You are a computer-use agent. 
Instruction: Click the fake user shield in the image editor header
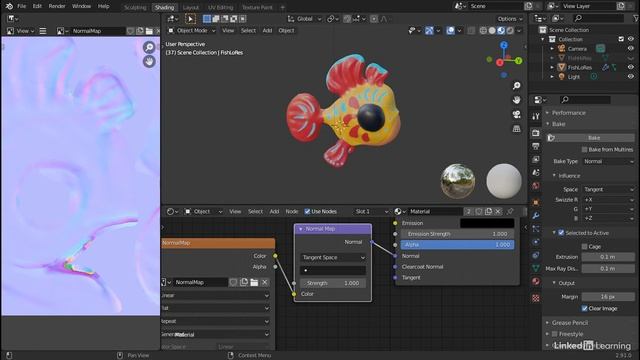tap(130, 31)
